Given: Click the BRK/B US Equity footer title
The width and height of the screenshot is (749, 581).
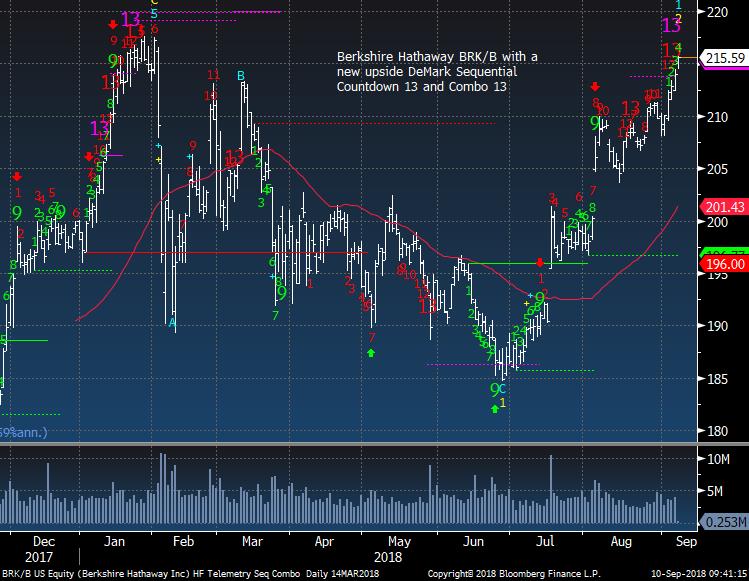Looking at the screenshot, I should coord(190,573).
